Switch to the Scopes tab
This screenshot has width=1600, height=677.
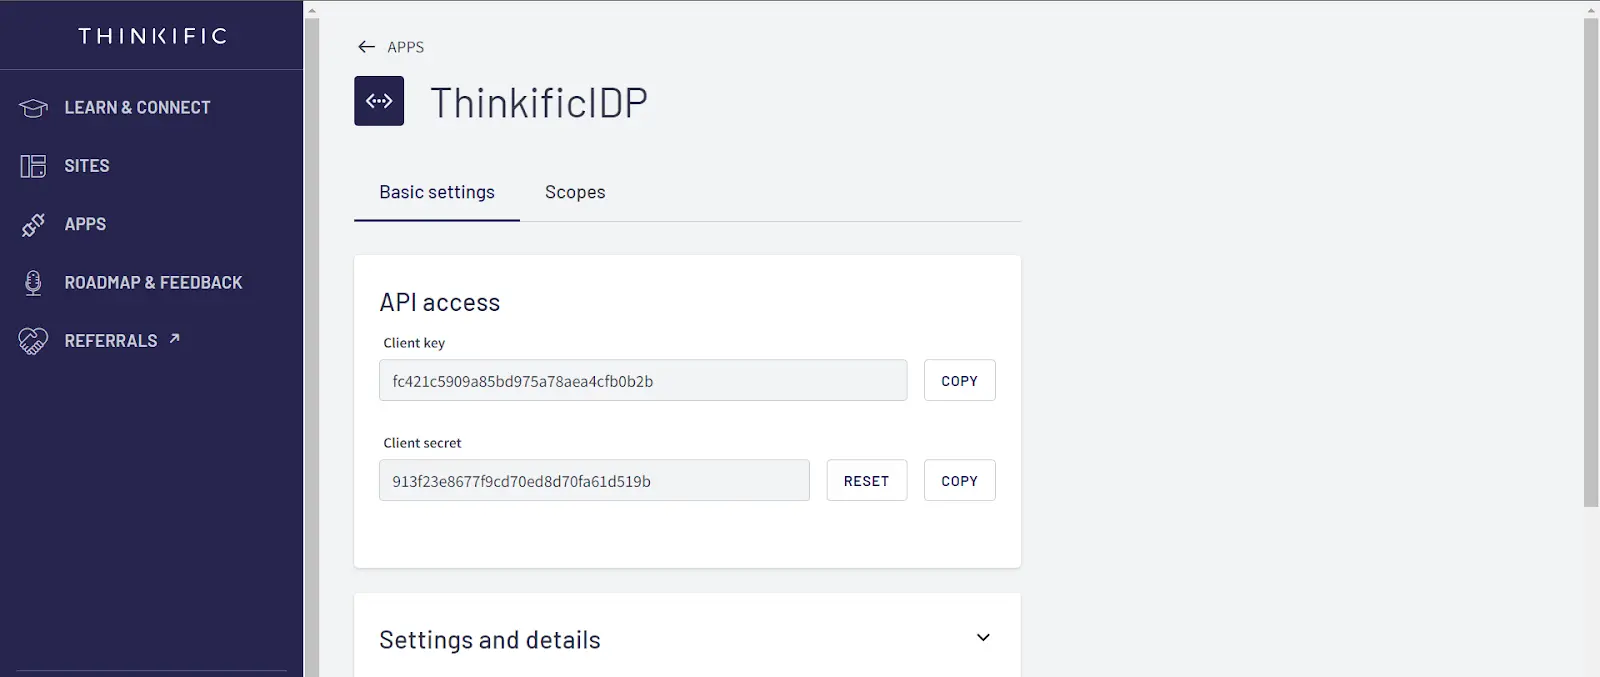pyautogui.click(x=575, y=192)
